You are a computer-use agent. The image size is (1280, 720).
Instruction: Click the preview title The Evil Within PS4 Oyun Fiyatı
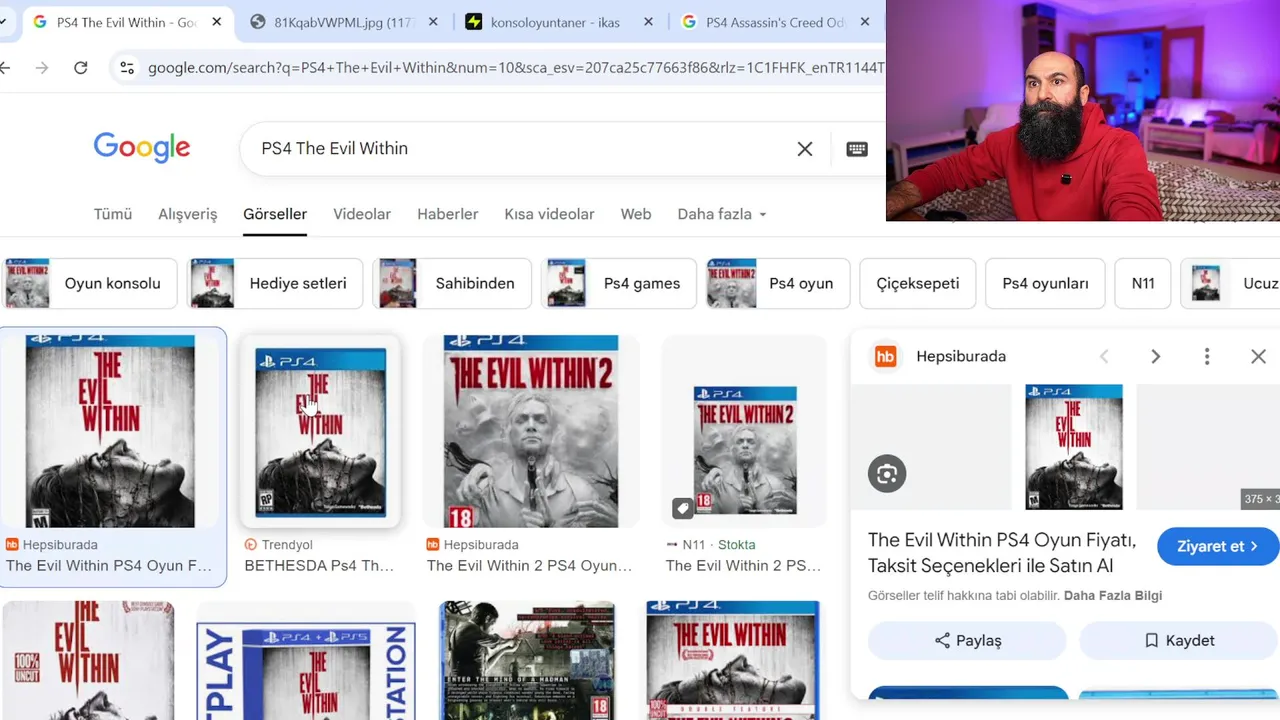coord(1002,552)
